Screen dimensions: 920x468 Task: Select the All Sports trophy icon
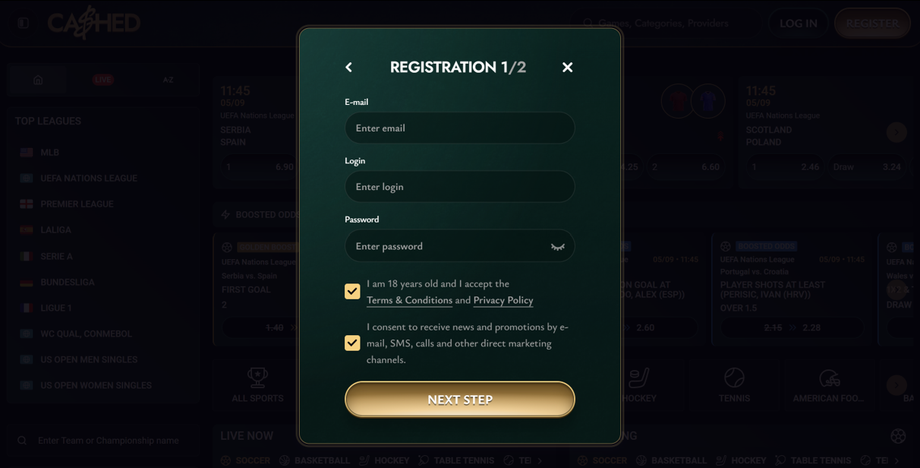tap(258, 385)
